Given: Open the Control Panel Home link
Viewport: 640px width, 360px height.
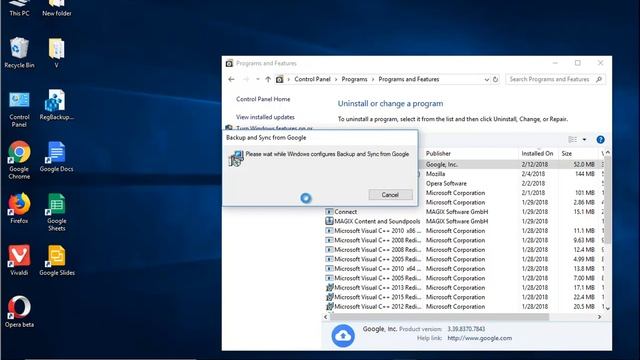Looking at the screenshot, I should point(263,99).
